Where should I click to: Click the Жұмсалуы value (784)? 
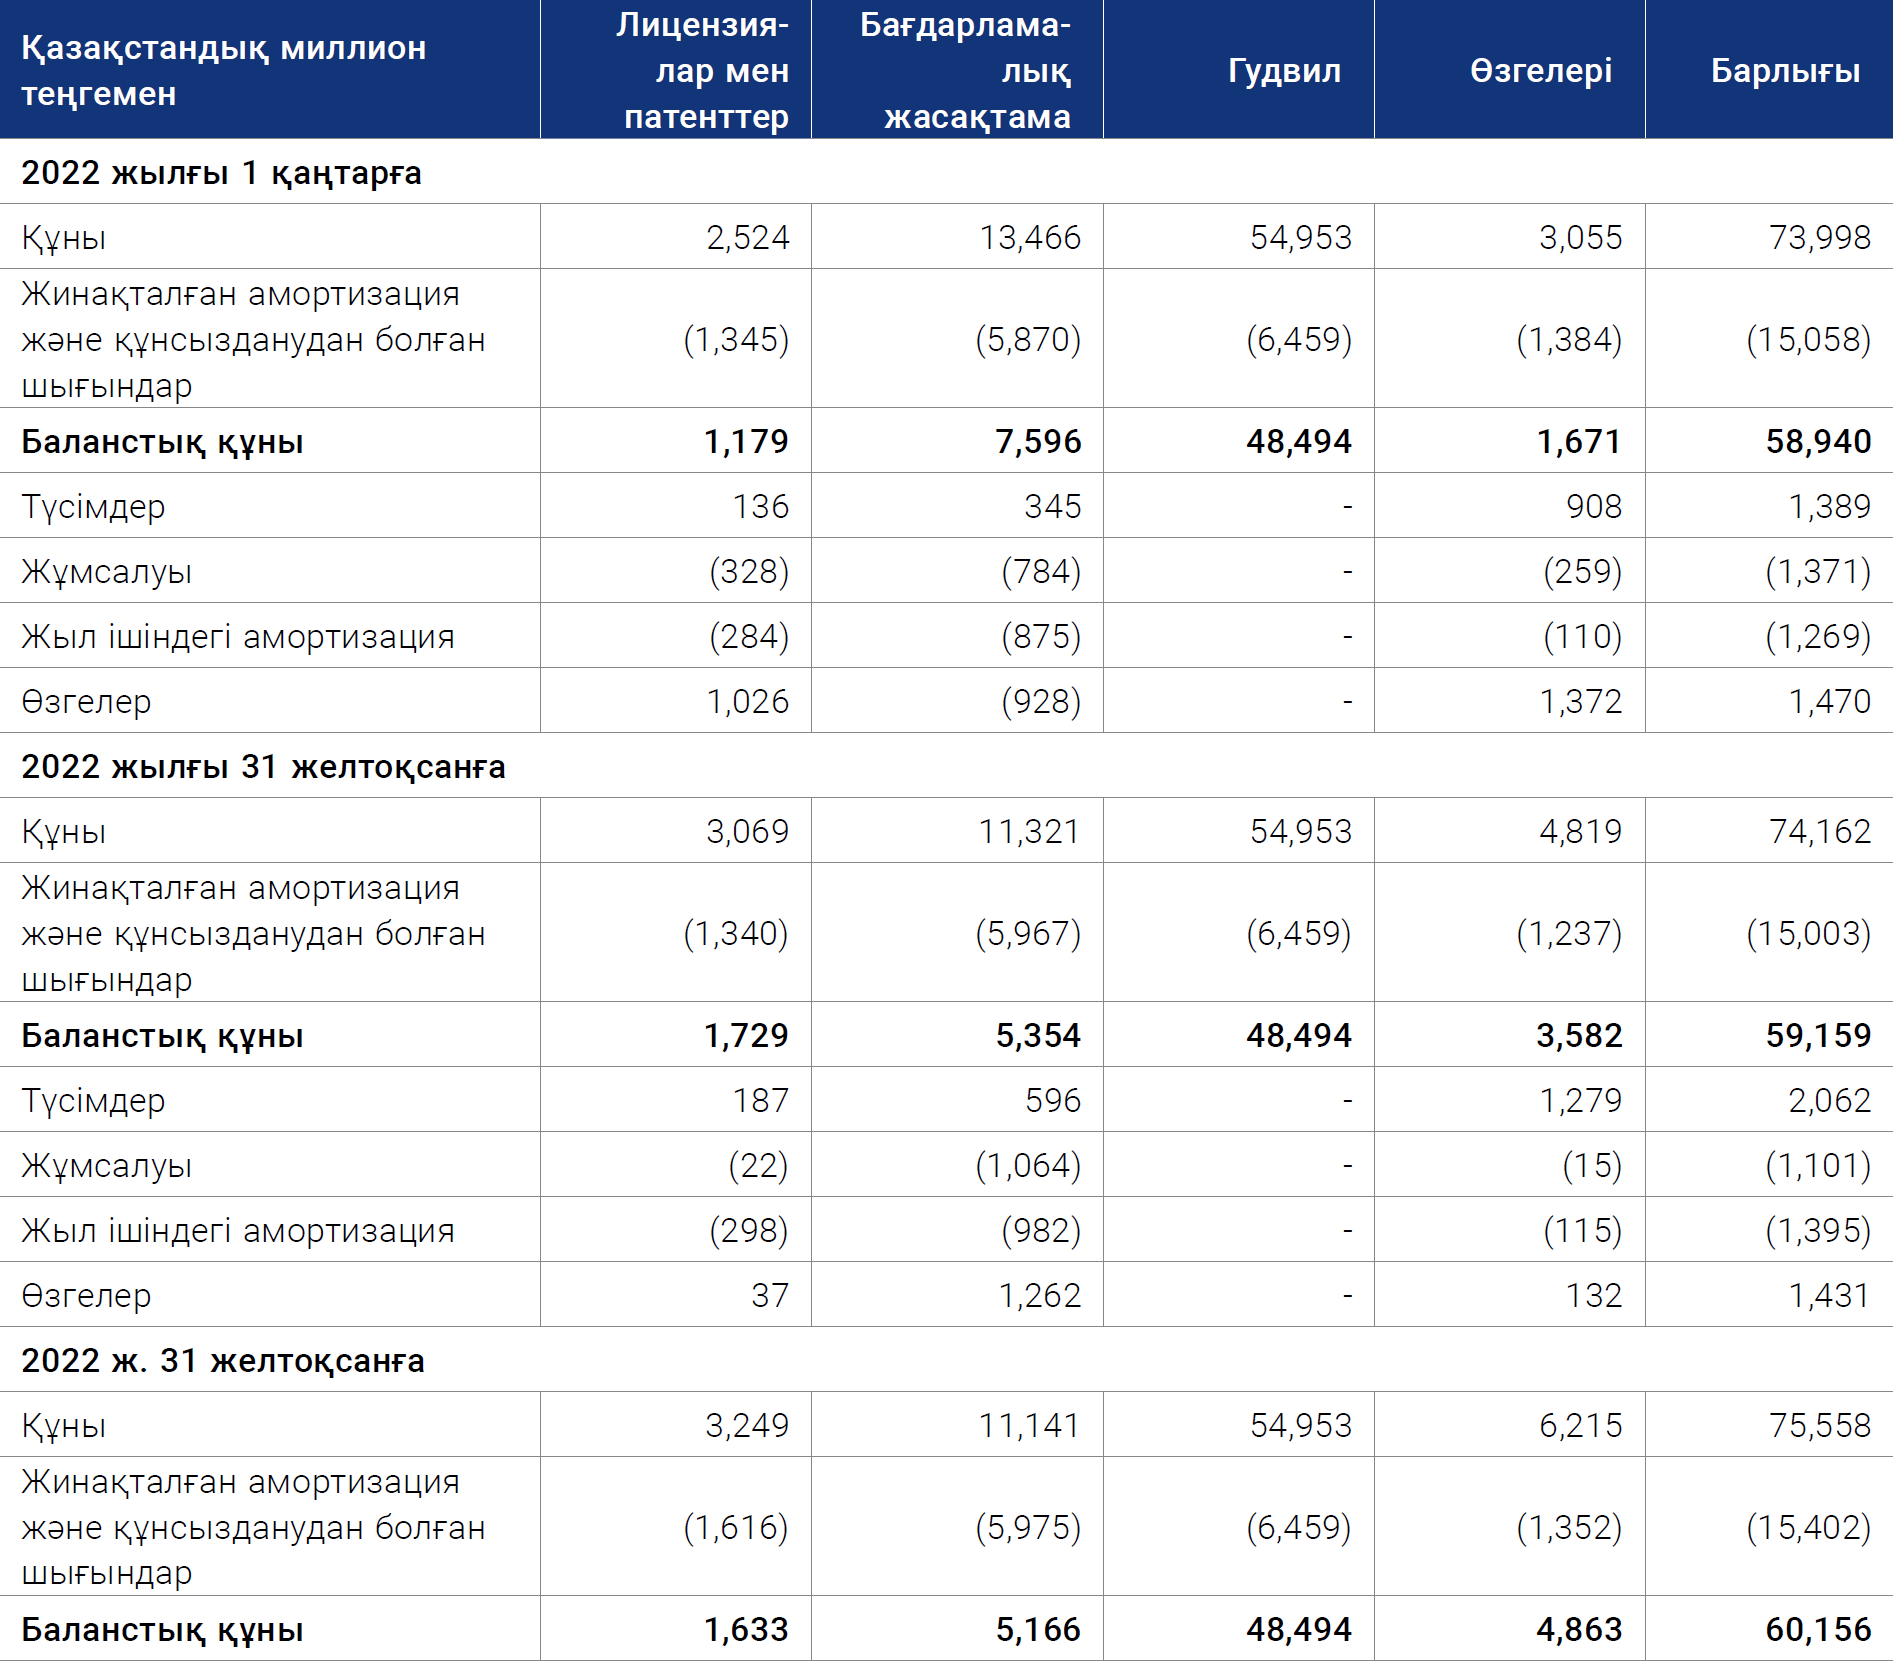1041,571
